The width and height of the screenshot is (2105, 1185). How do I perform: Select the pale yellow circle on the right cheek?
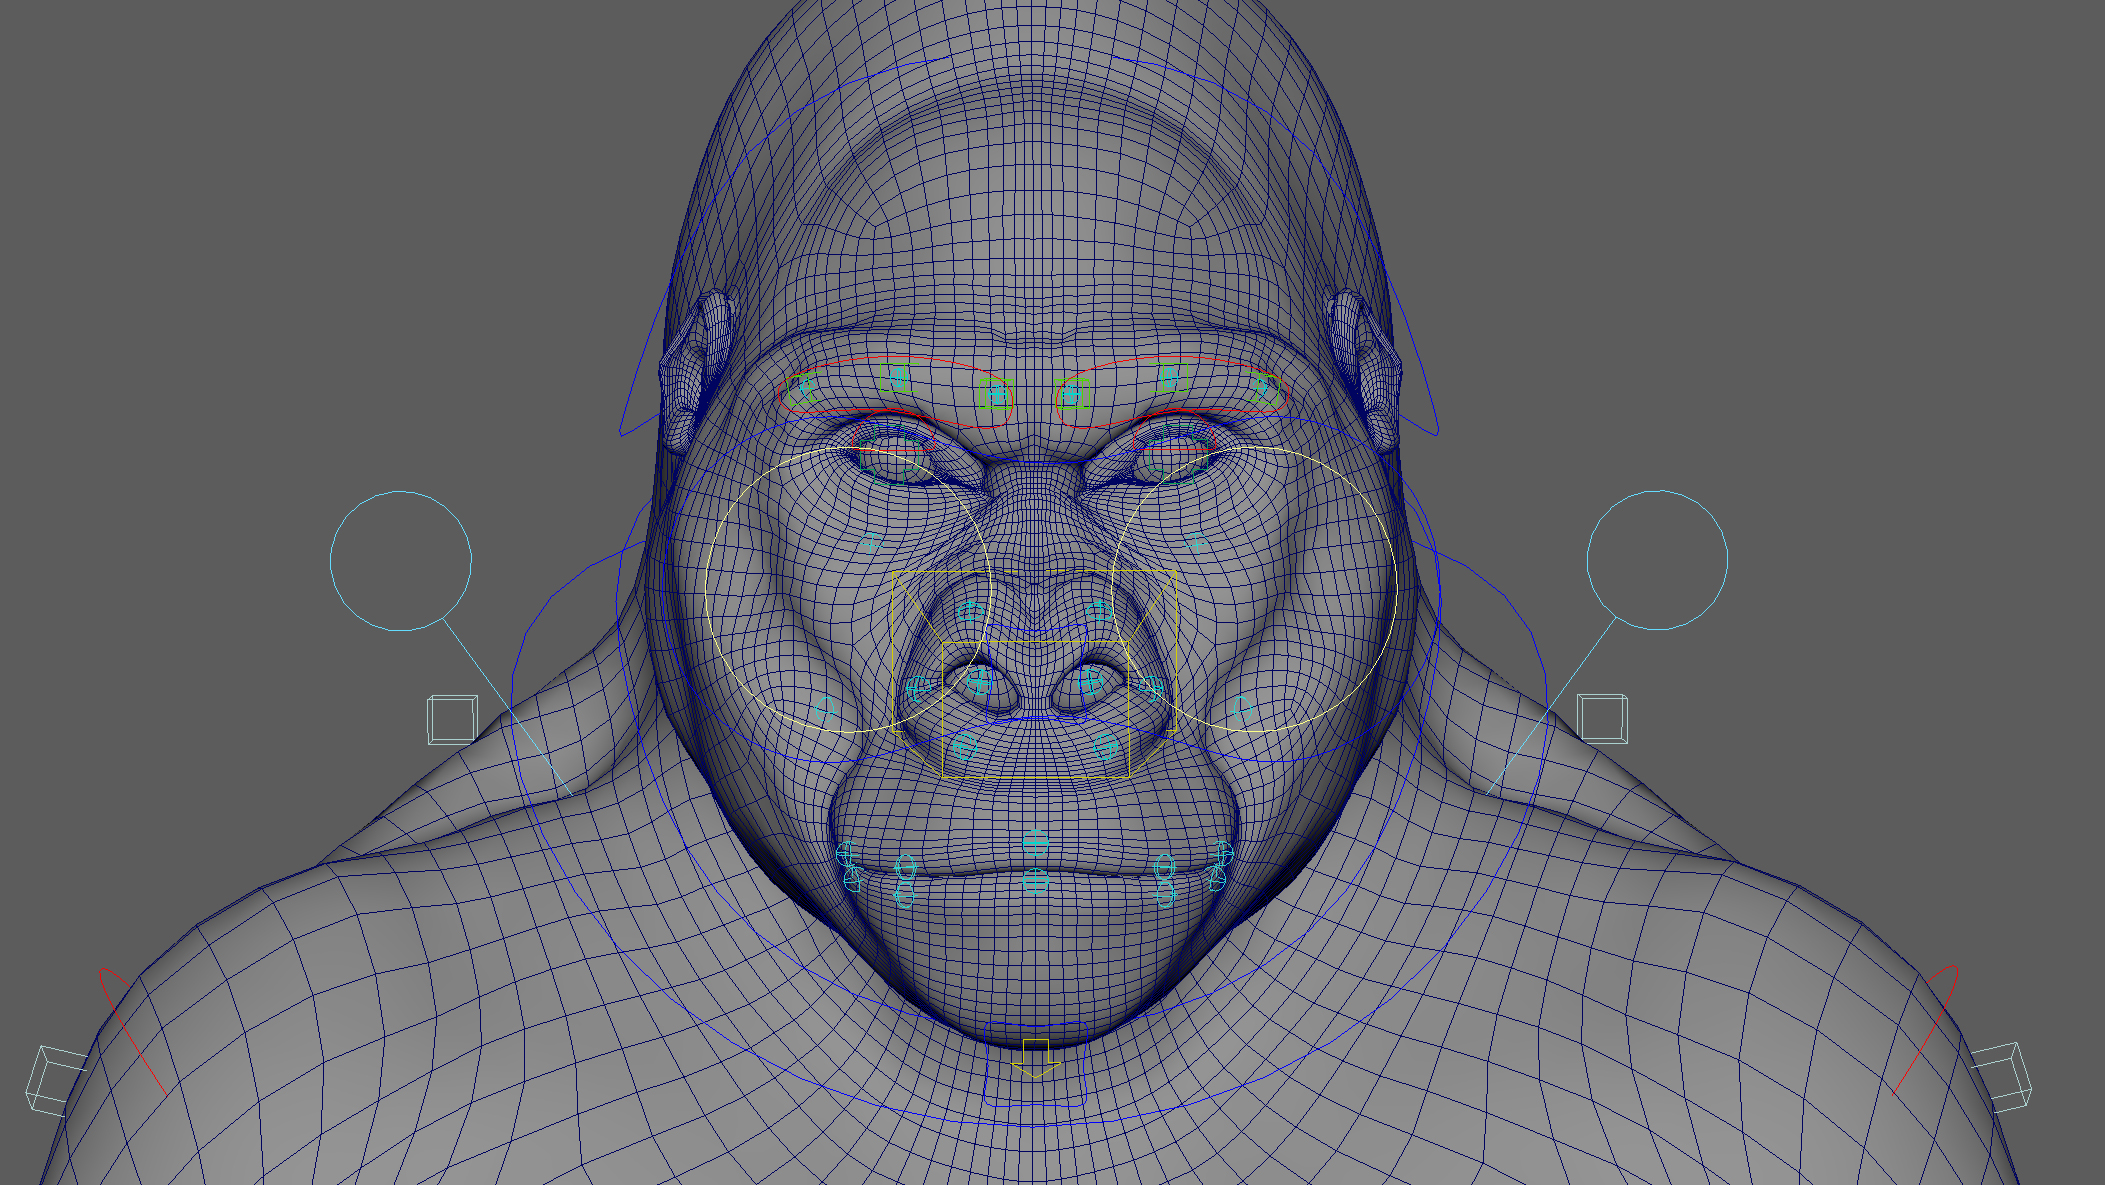[x=1254, y=590]
